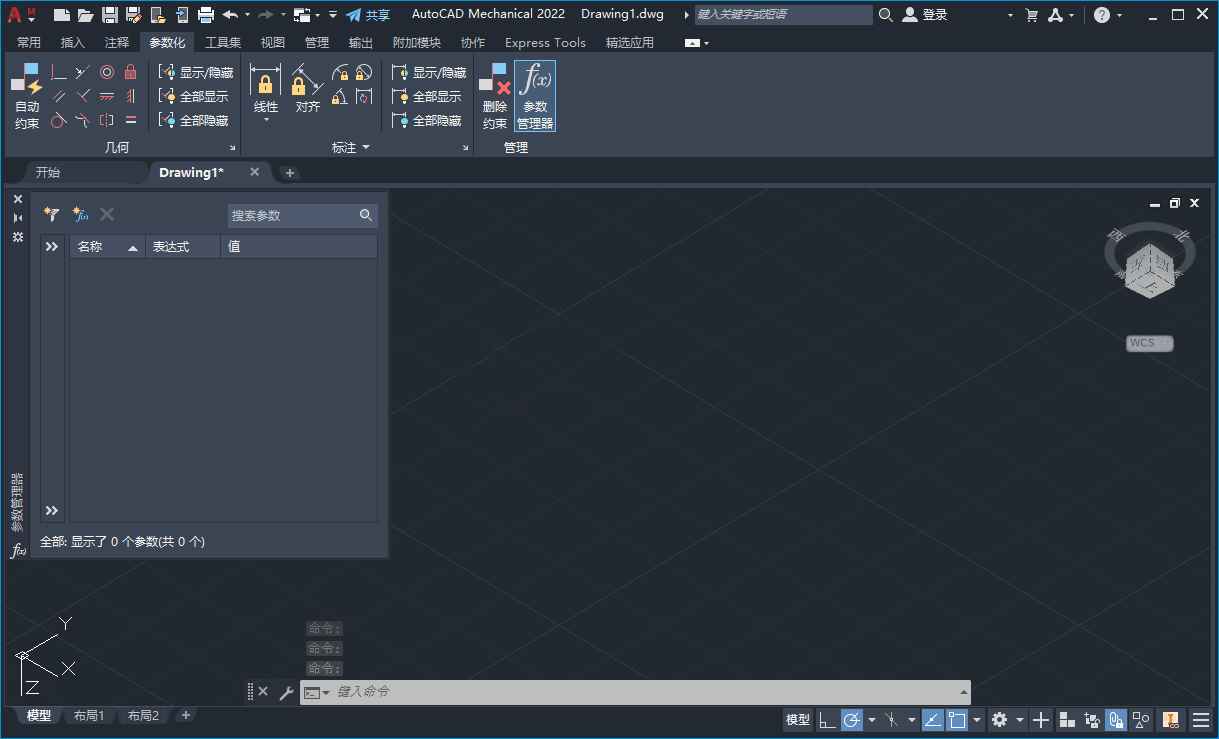This screenshot has height=739, width=1219.
Task: Open the WCS coordinate system dropdown
Action: tap(1150, 343)
